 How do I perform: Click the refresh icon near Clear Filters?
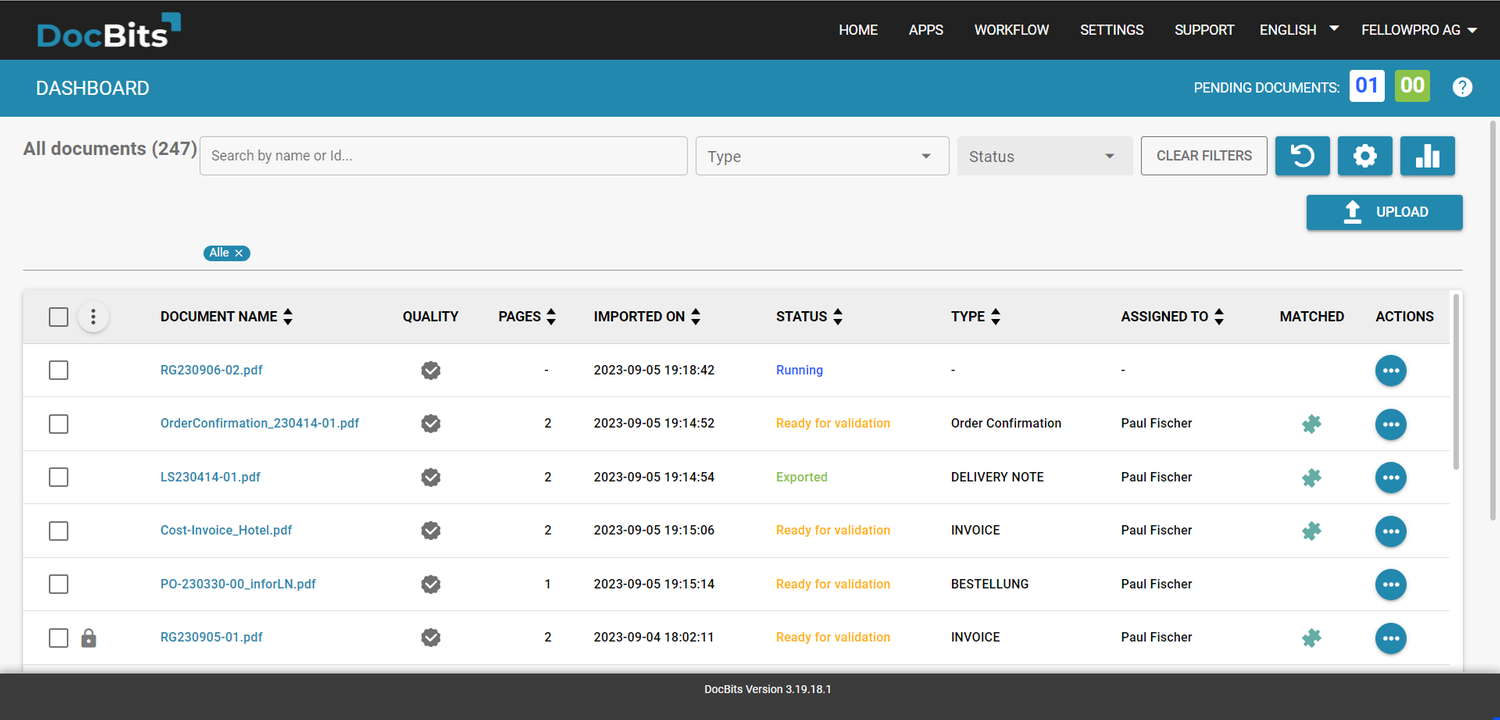pos(1302,156)
